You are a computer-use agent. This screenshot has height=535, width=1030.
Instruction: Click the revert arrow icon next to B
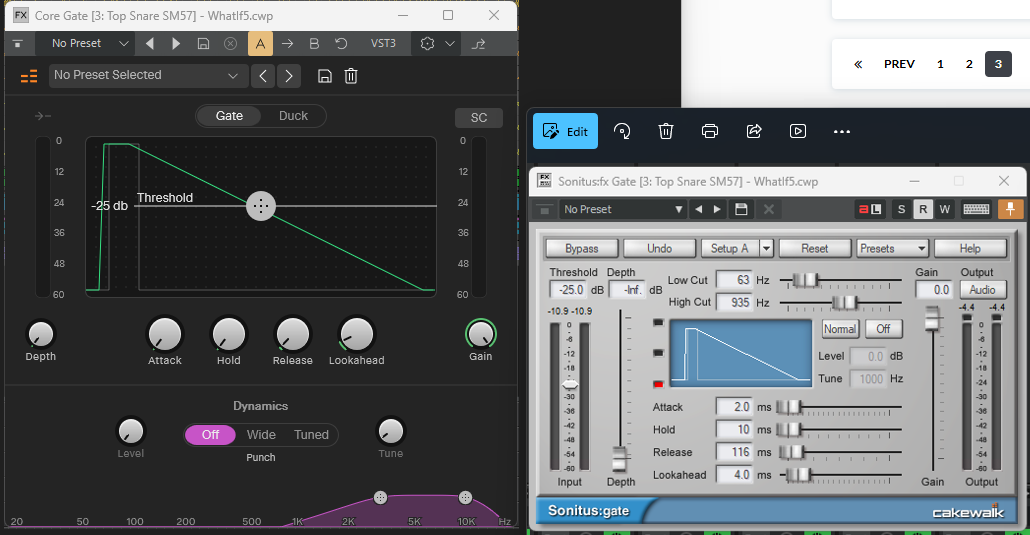coord(341,44)
